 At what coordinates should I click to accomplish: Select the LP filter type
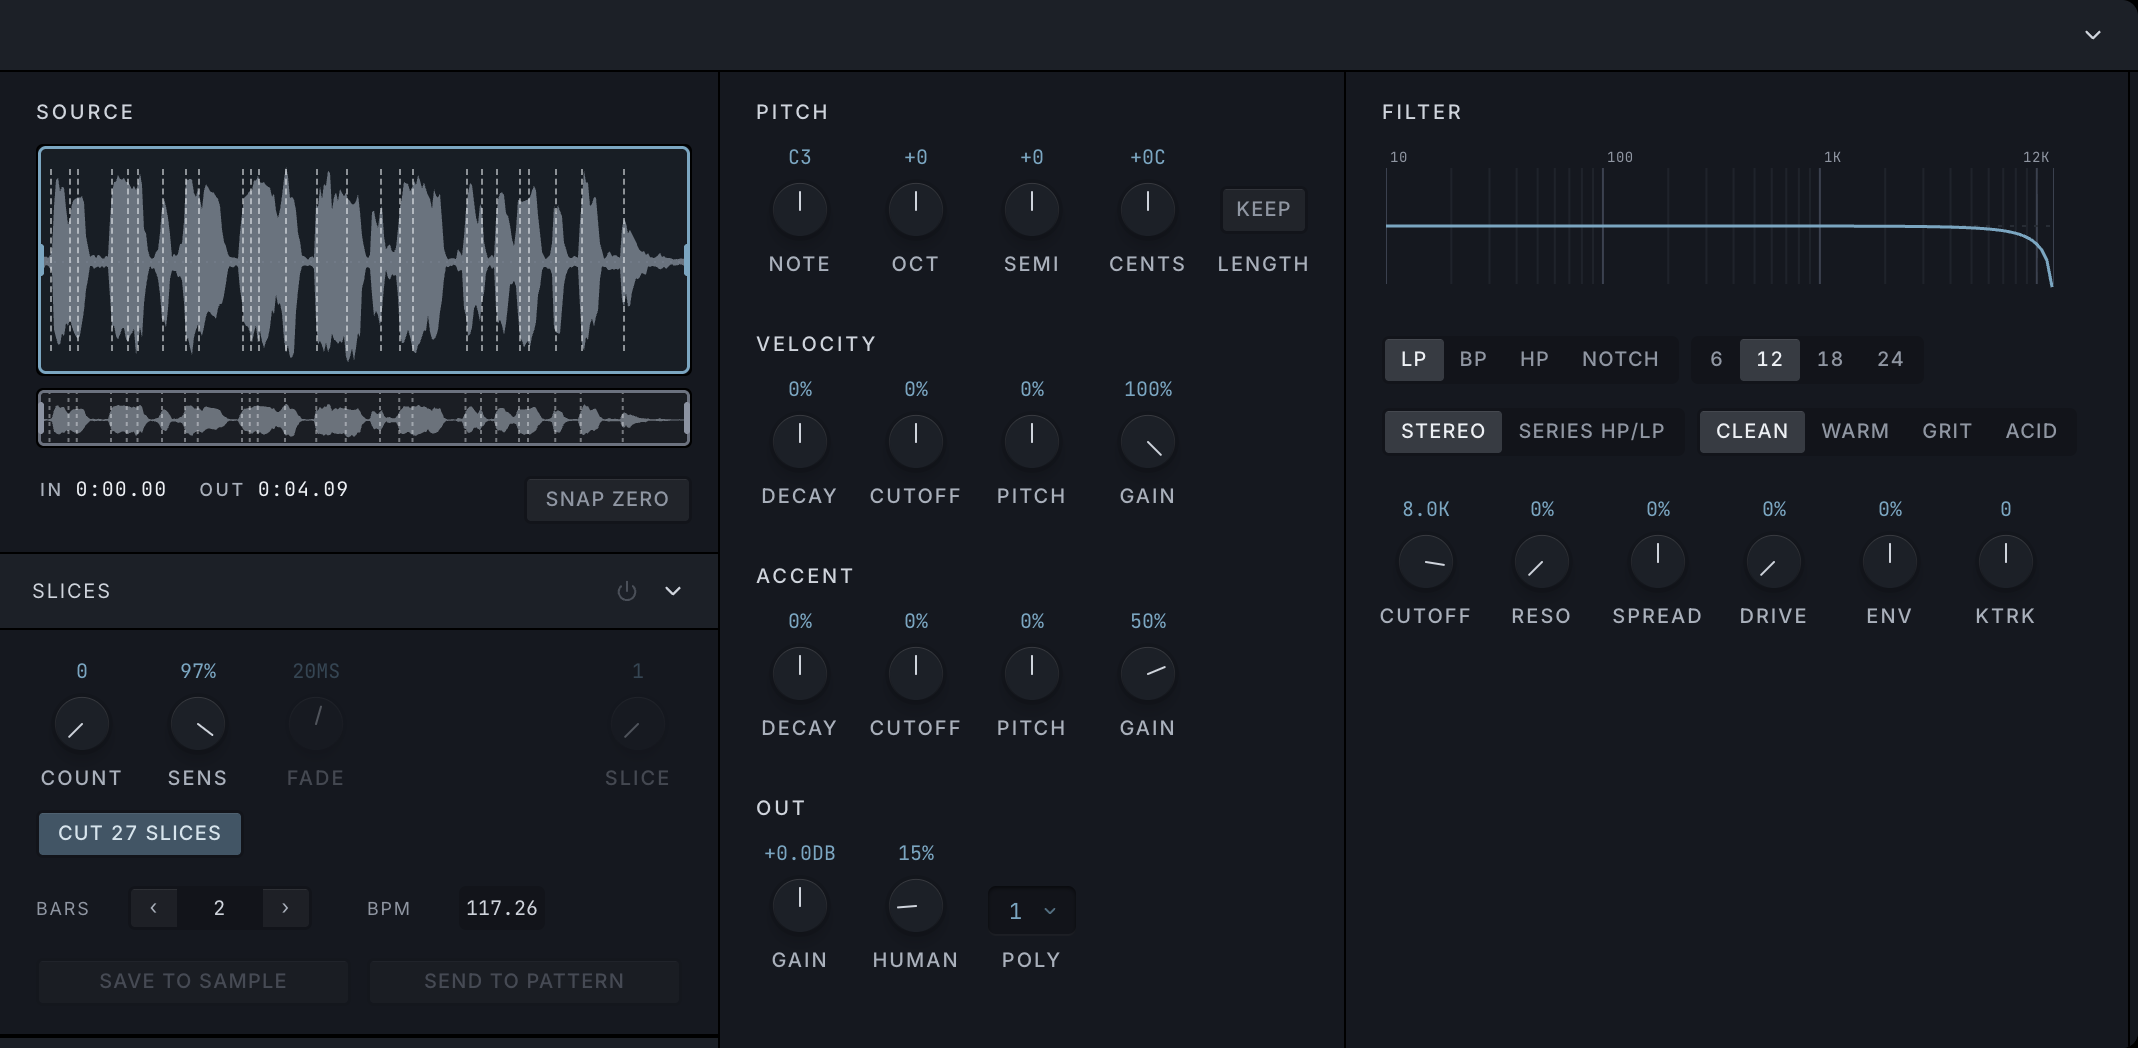1414,359
